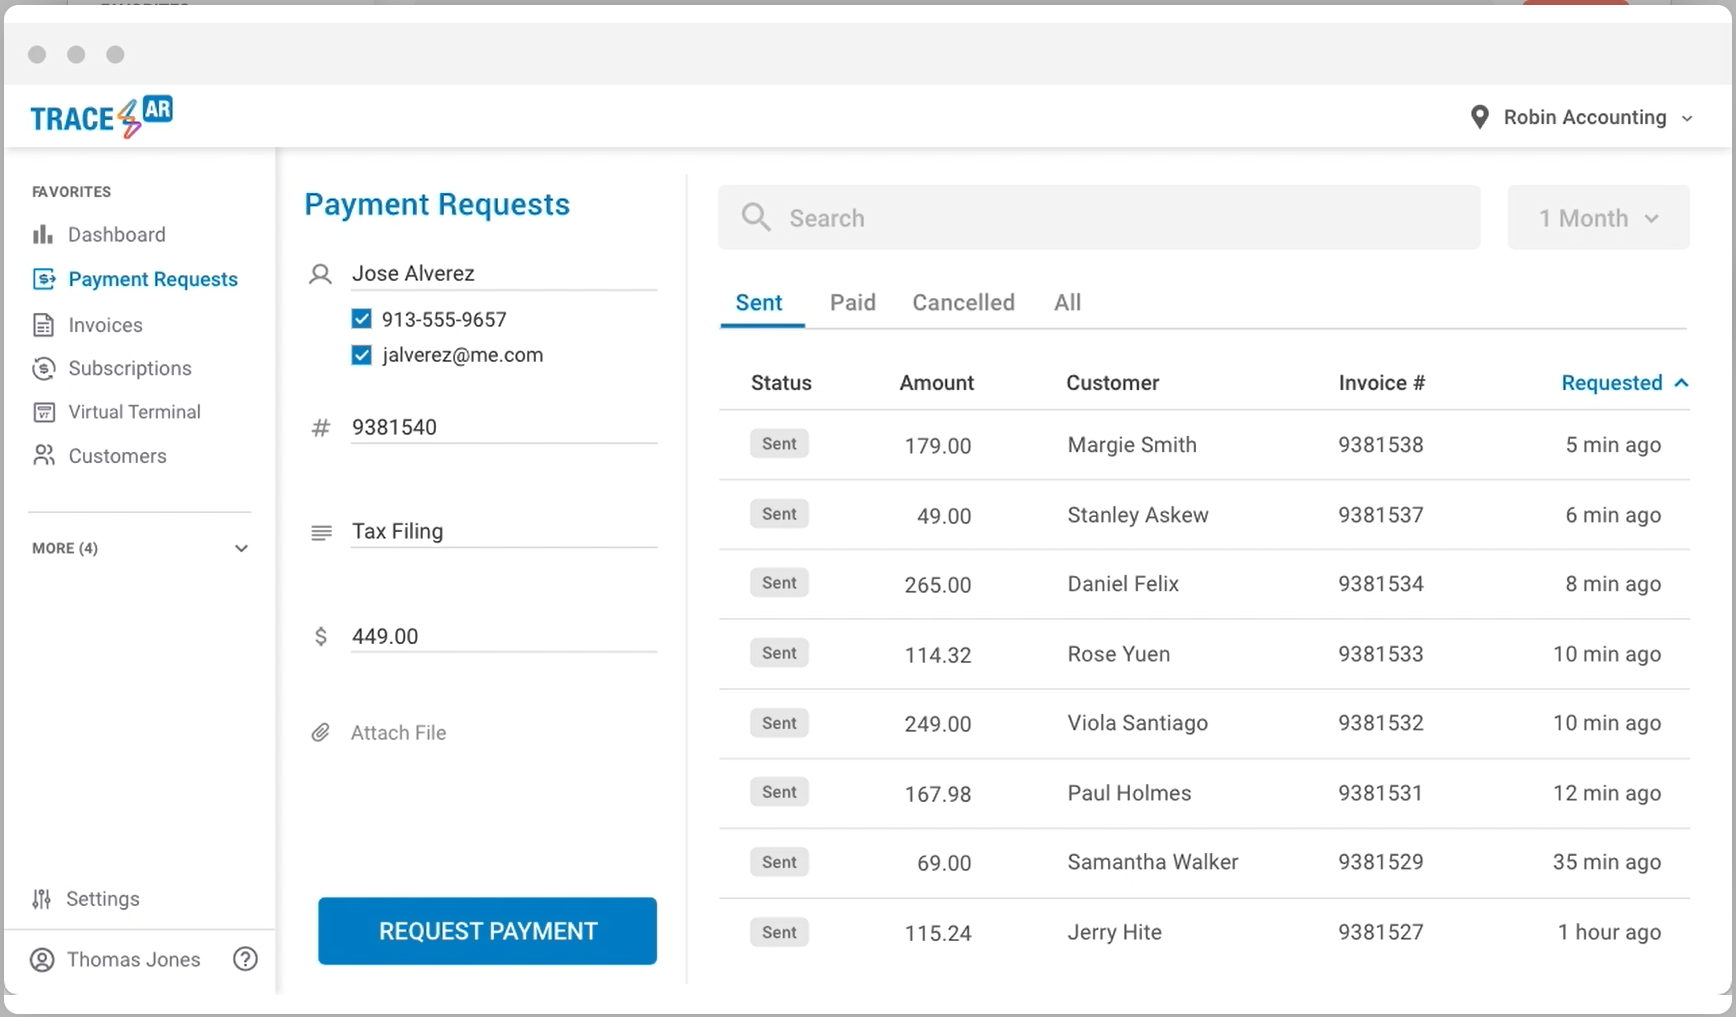Click the Payment Requests sidebar icon
The width and height of the screenshot is (1736, 1017).
point(44,279)
